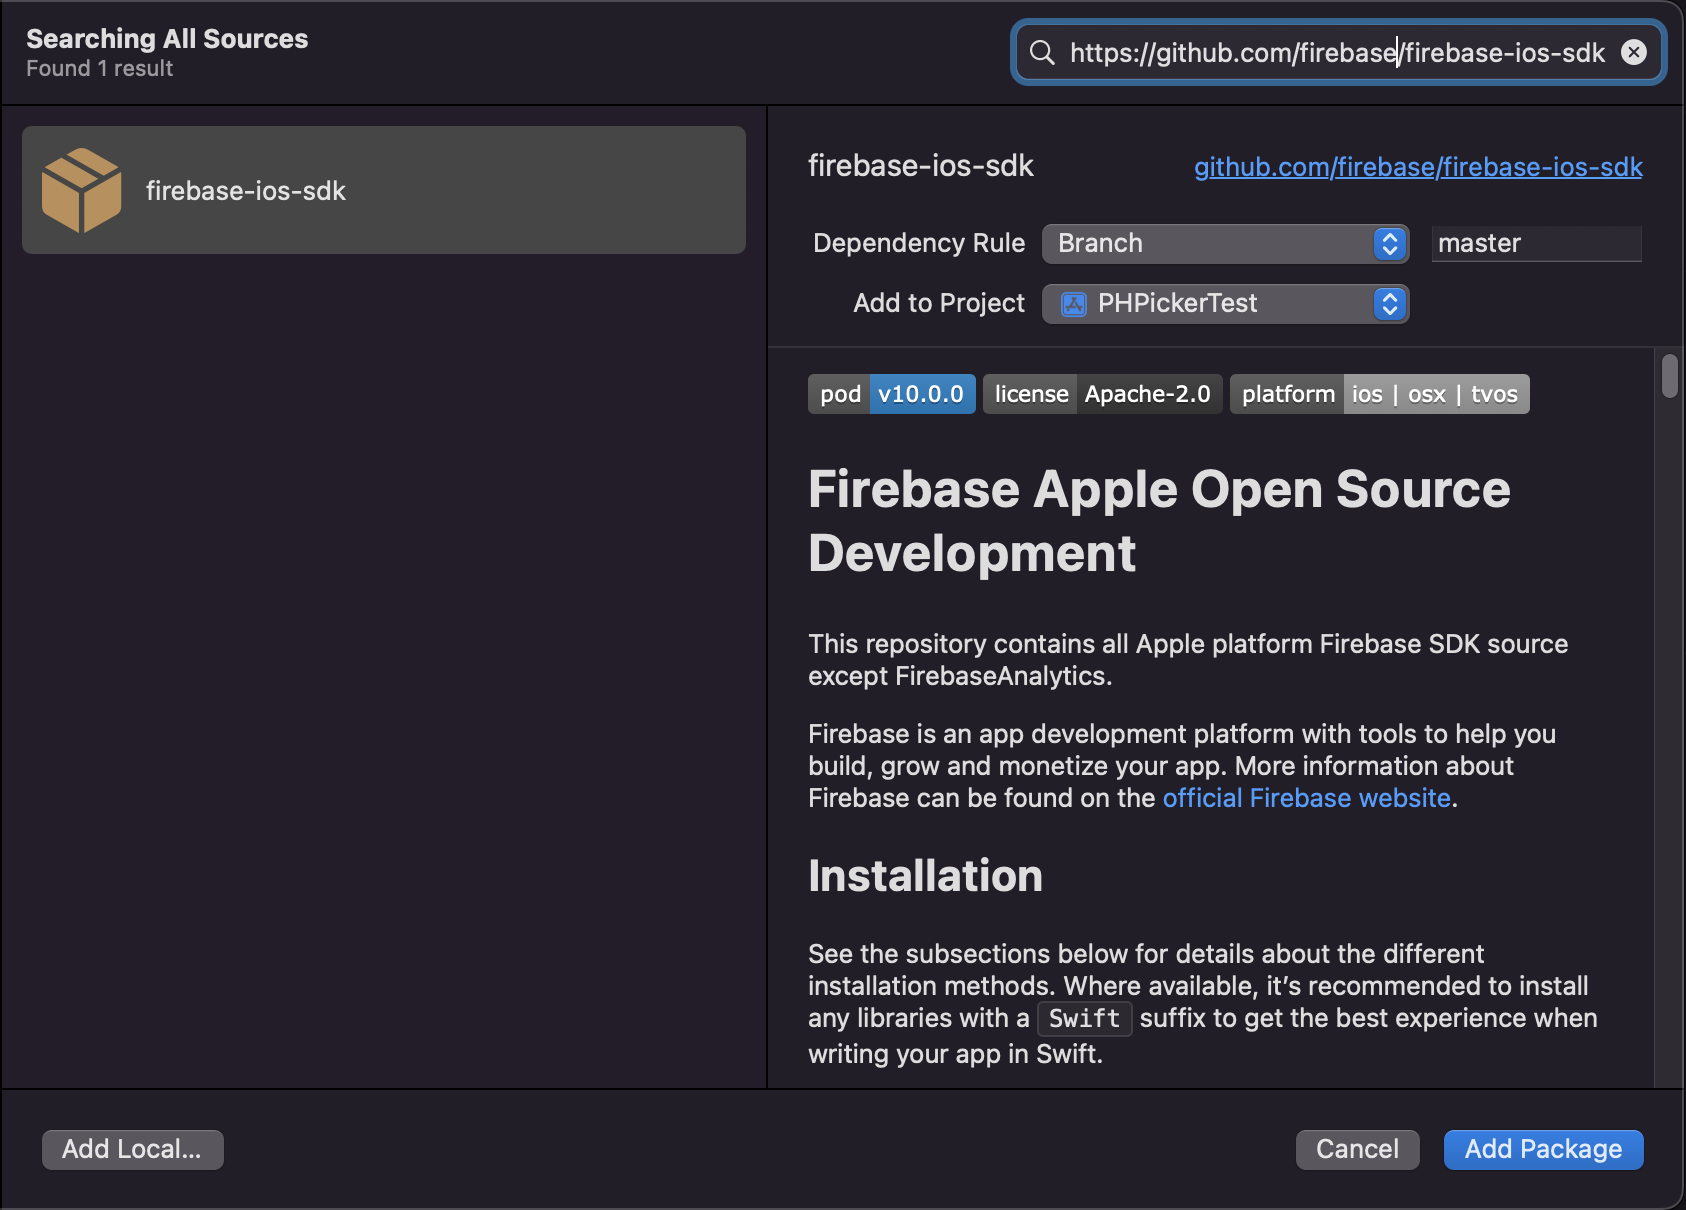1686x1210 pixels.
Task: Click the magnifying glass search icon
Action: point(1042,52)
